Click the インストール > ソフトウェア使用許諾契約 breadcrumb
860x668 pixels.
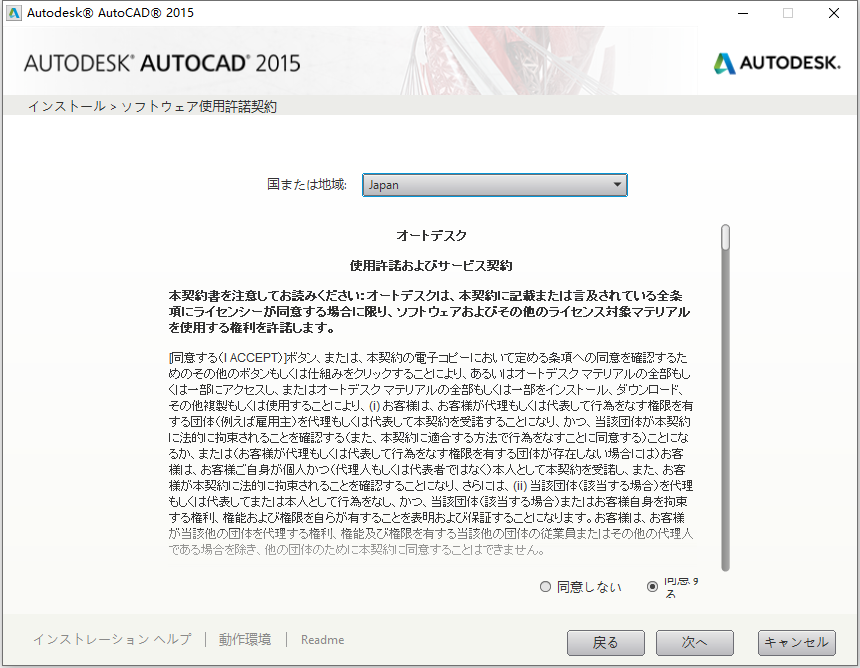pyautogui.click(x=152, y=106)
